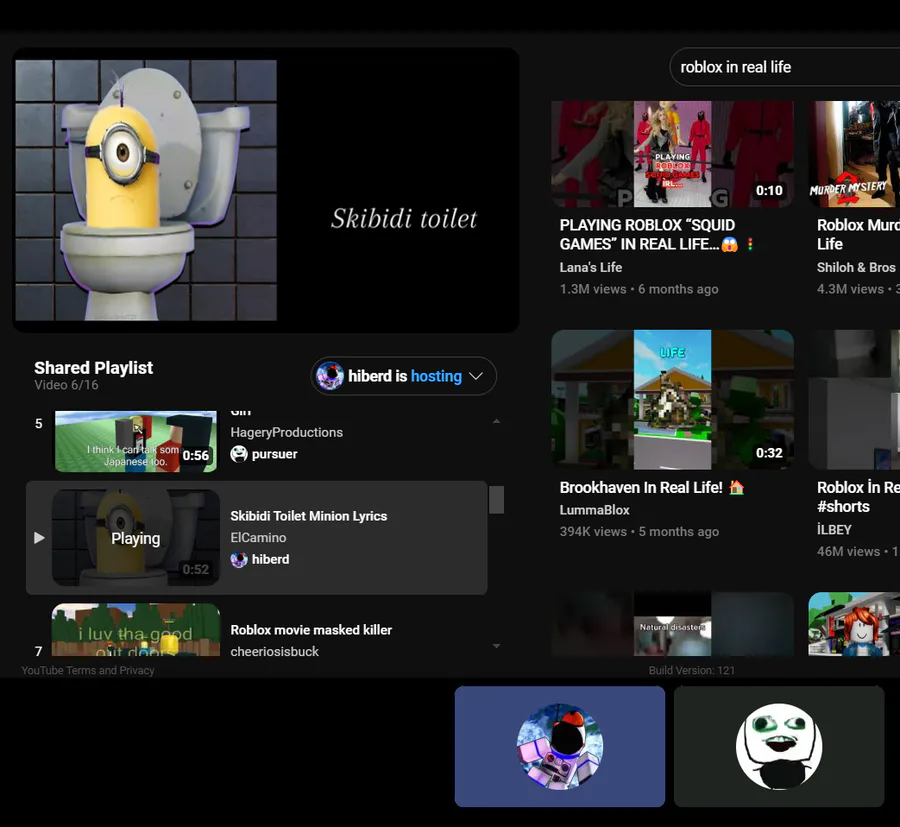Open the red-haired Roblox character thumbnail
900x827 pixels.
click(x=854, y=624)
